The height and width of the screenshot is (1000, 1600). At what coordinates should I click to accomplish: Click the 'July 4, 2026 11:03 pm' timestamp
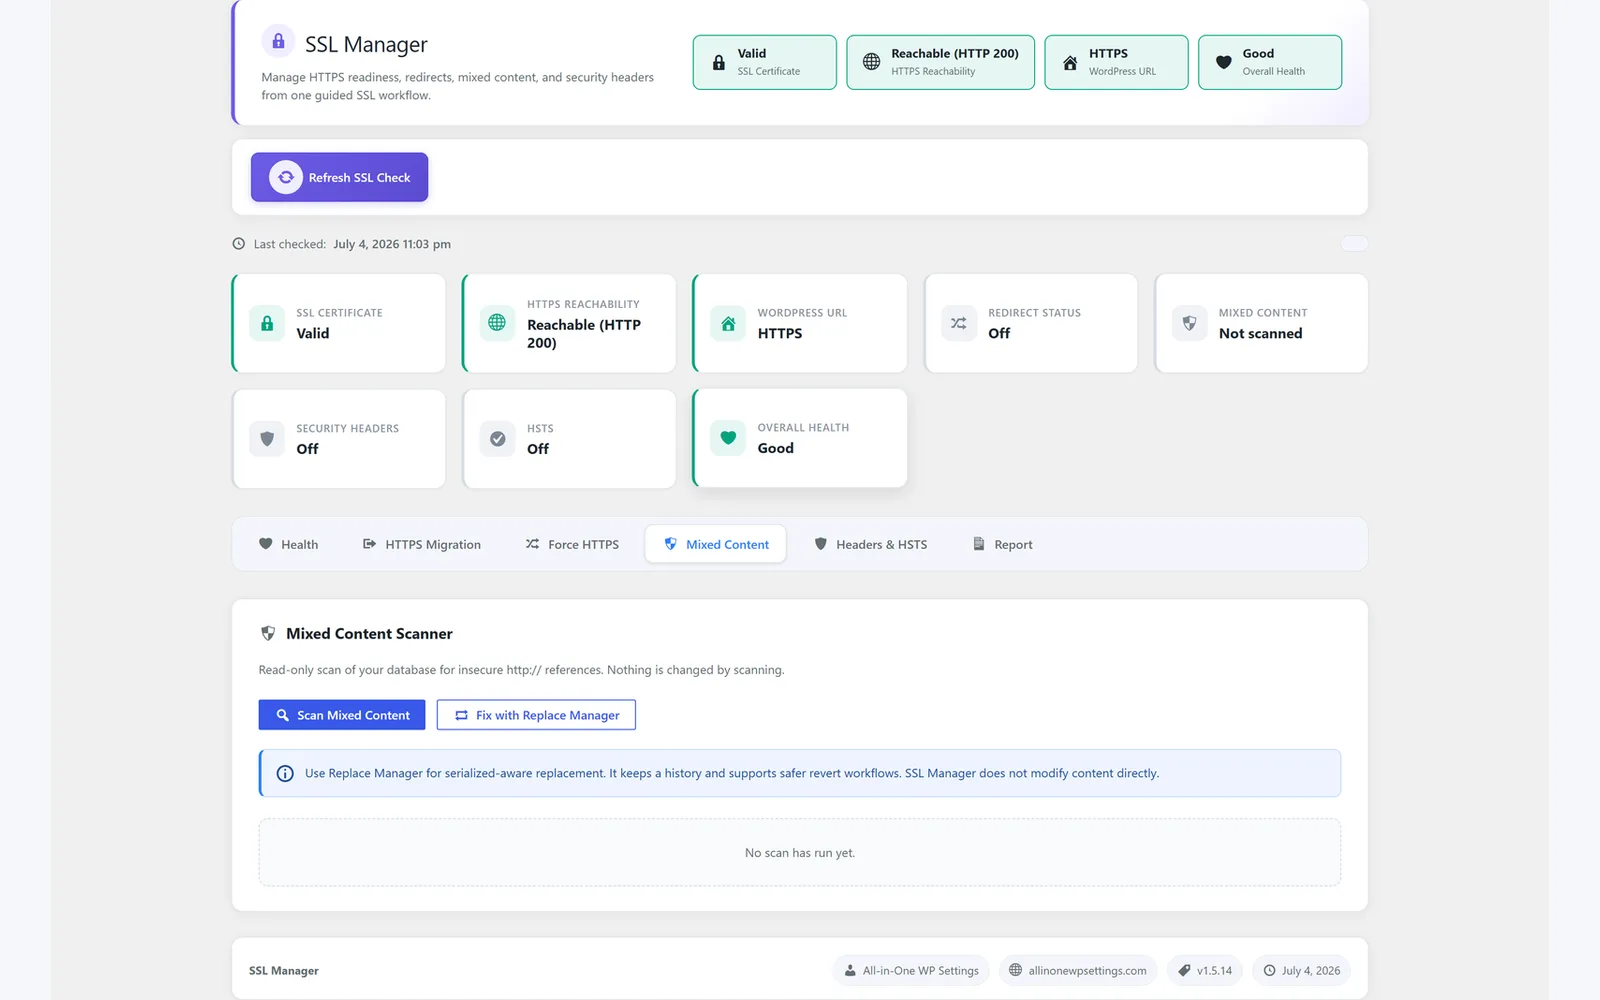pyautogui.click(x=392, y=244)
